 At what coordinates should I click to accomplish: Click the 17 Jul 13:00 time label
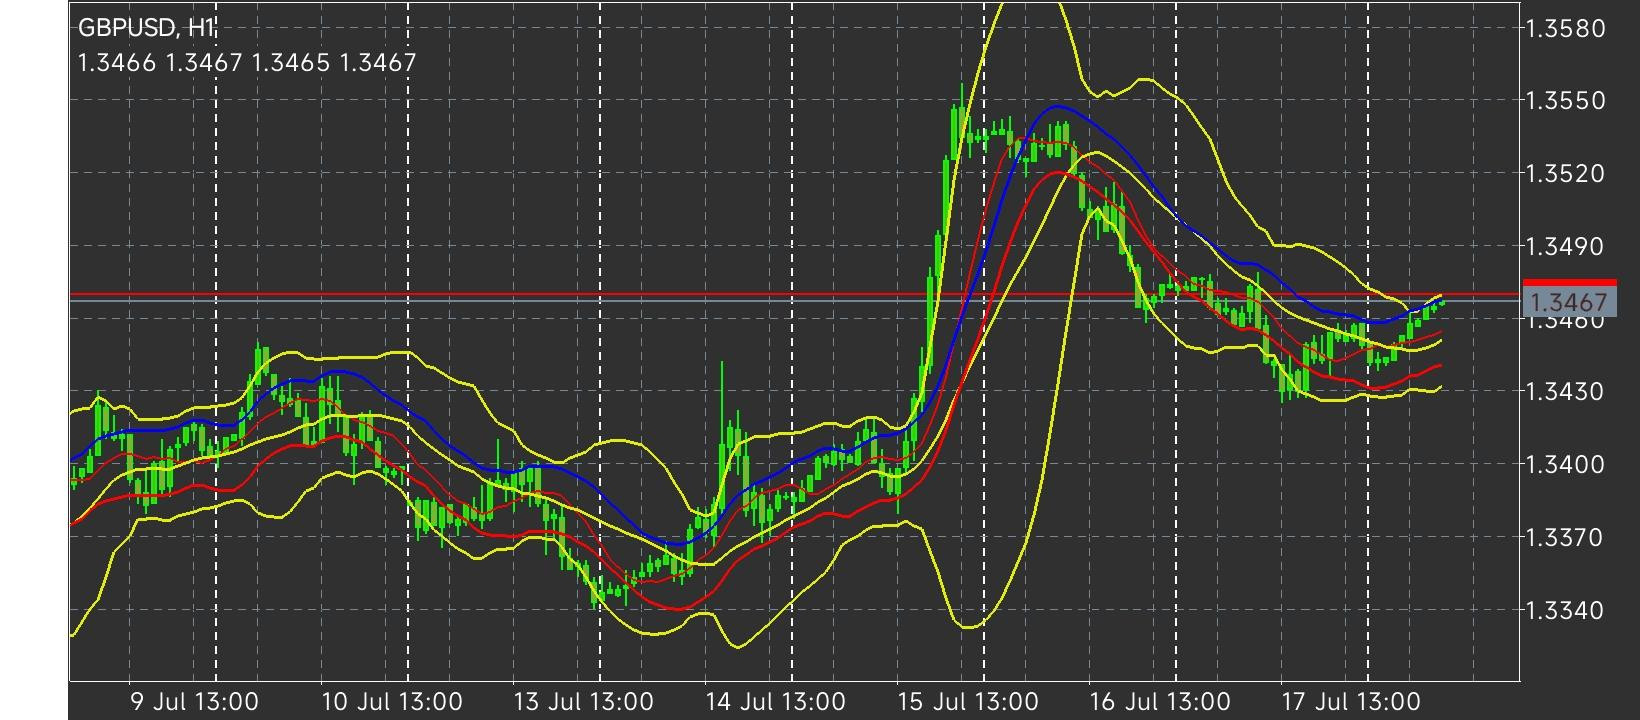coord(1350,702)
